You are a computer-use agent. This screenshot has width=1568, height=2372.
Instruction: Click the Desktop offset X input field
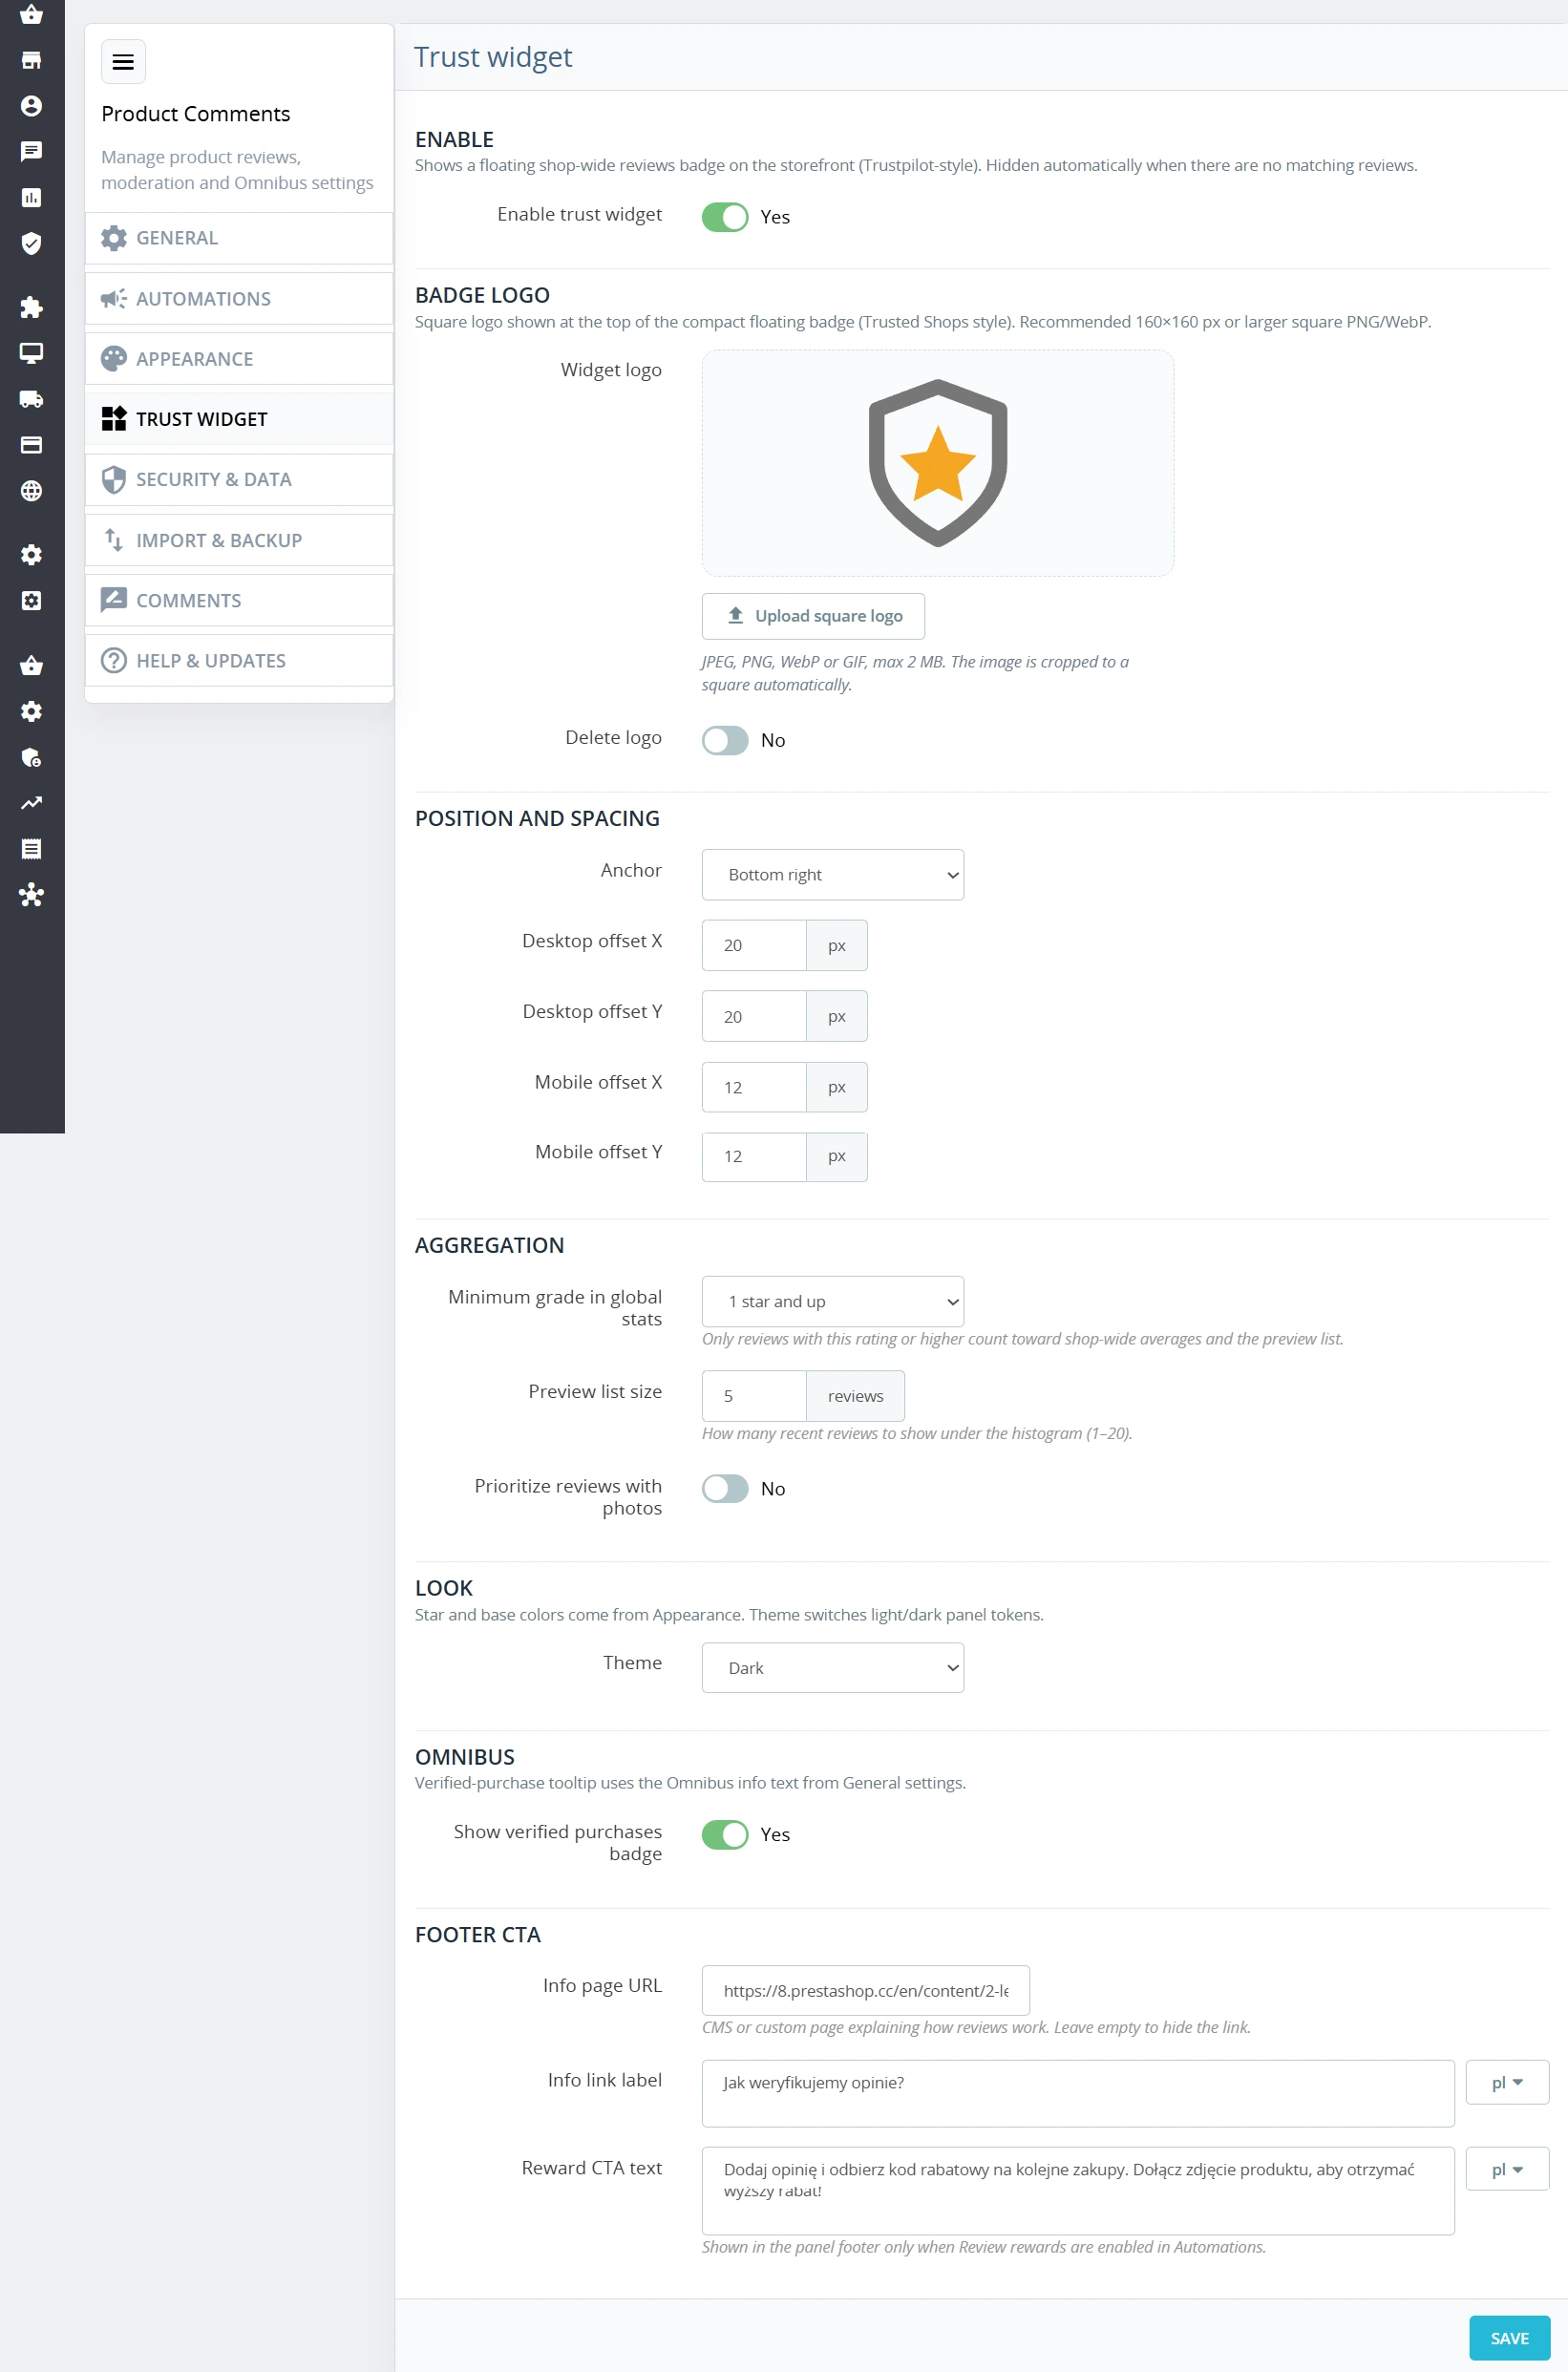[x=754, y=945]
